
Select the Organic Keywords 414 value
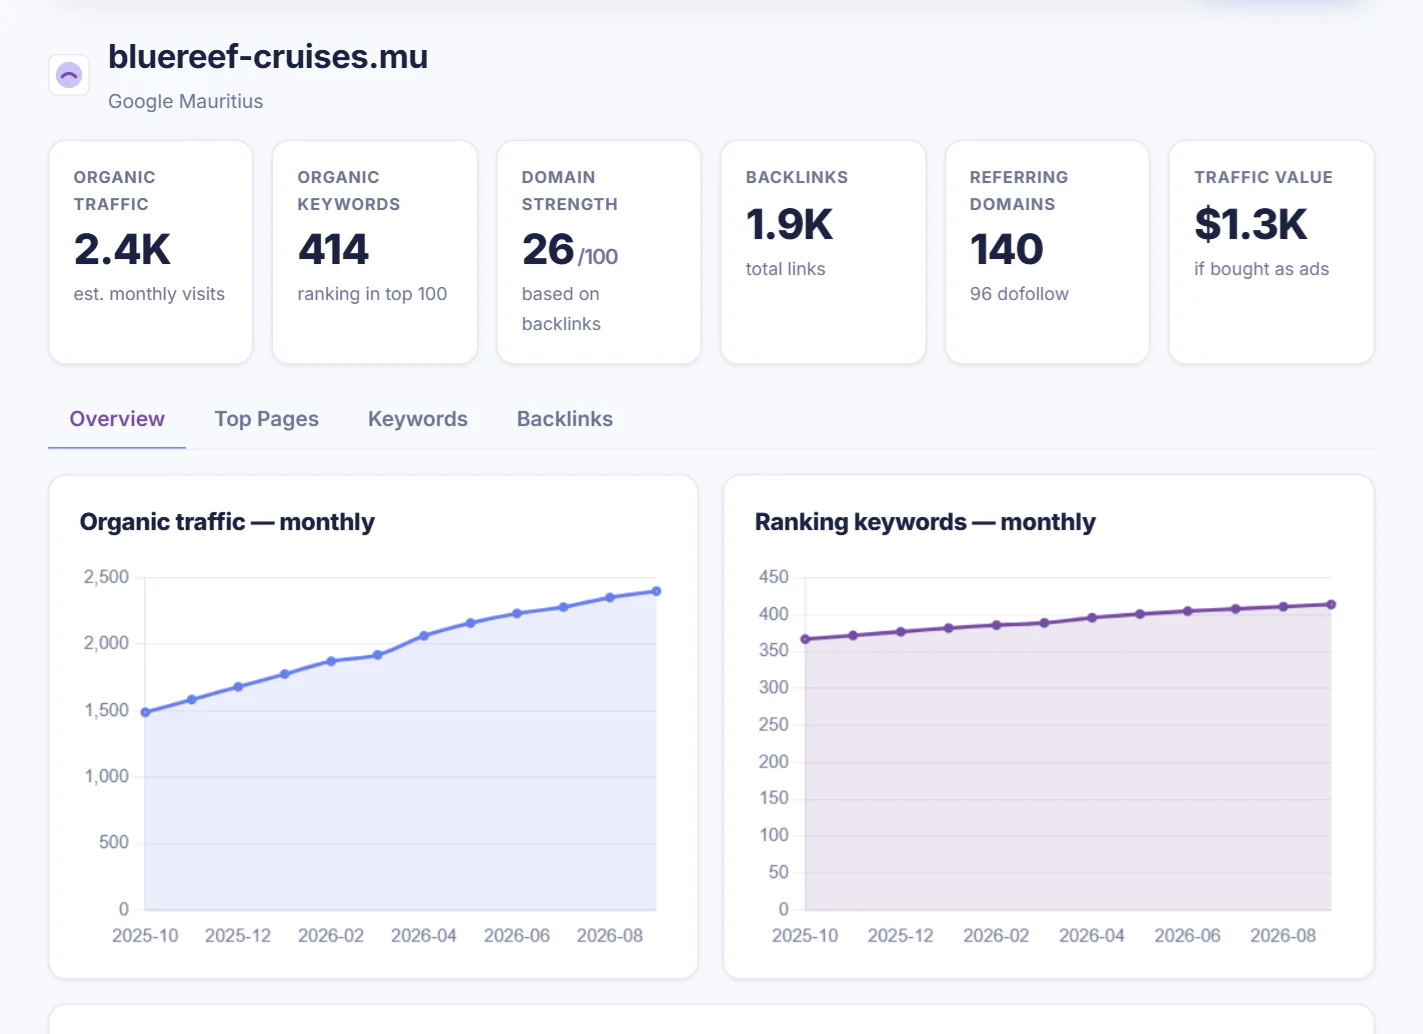click(333, 250)
